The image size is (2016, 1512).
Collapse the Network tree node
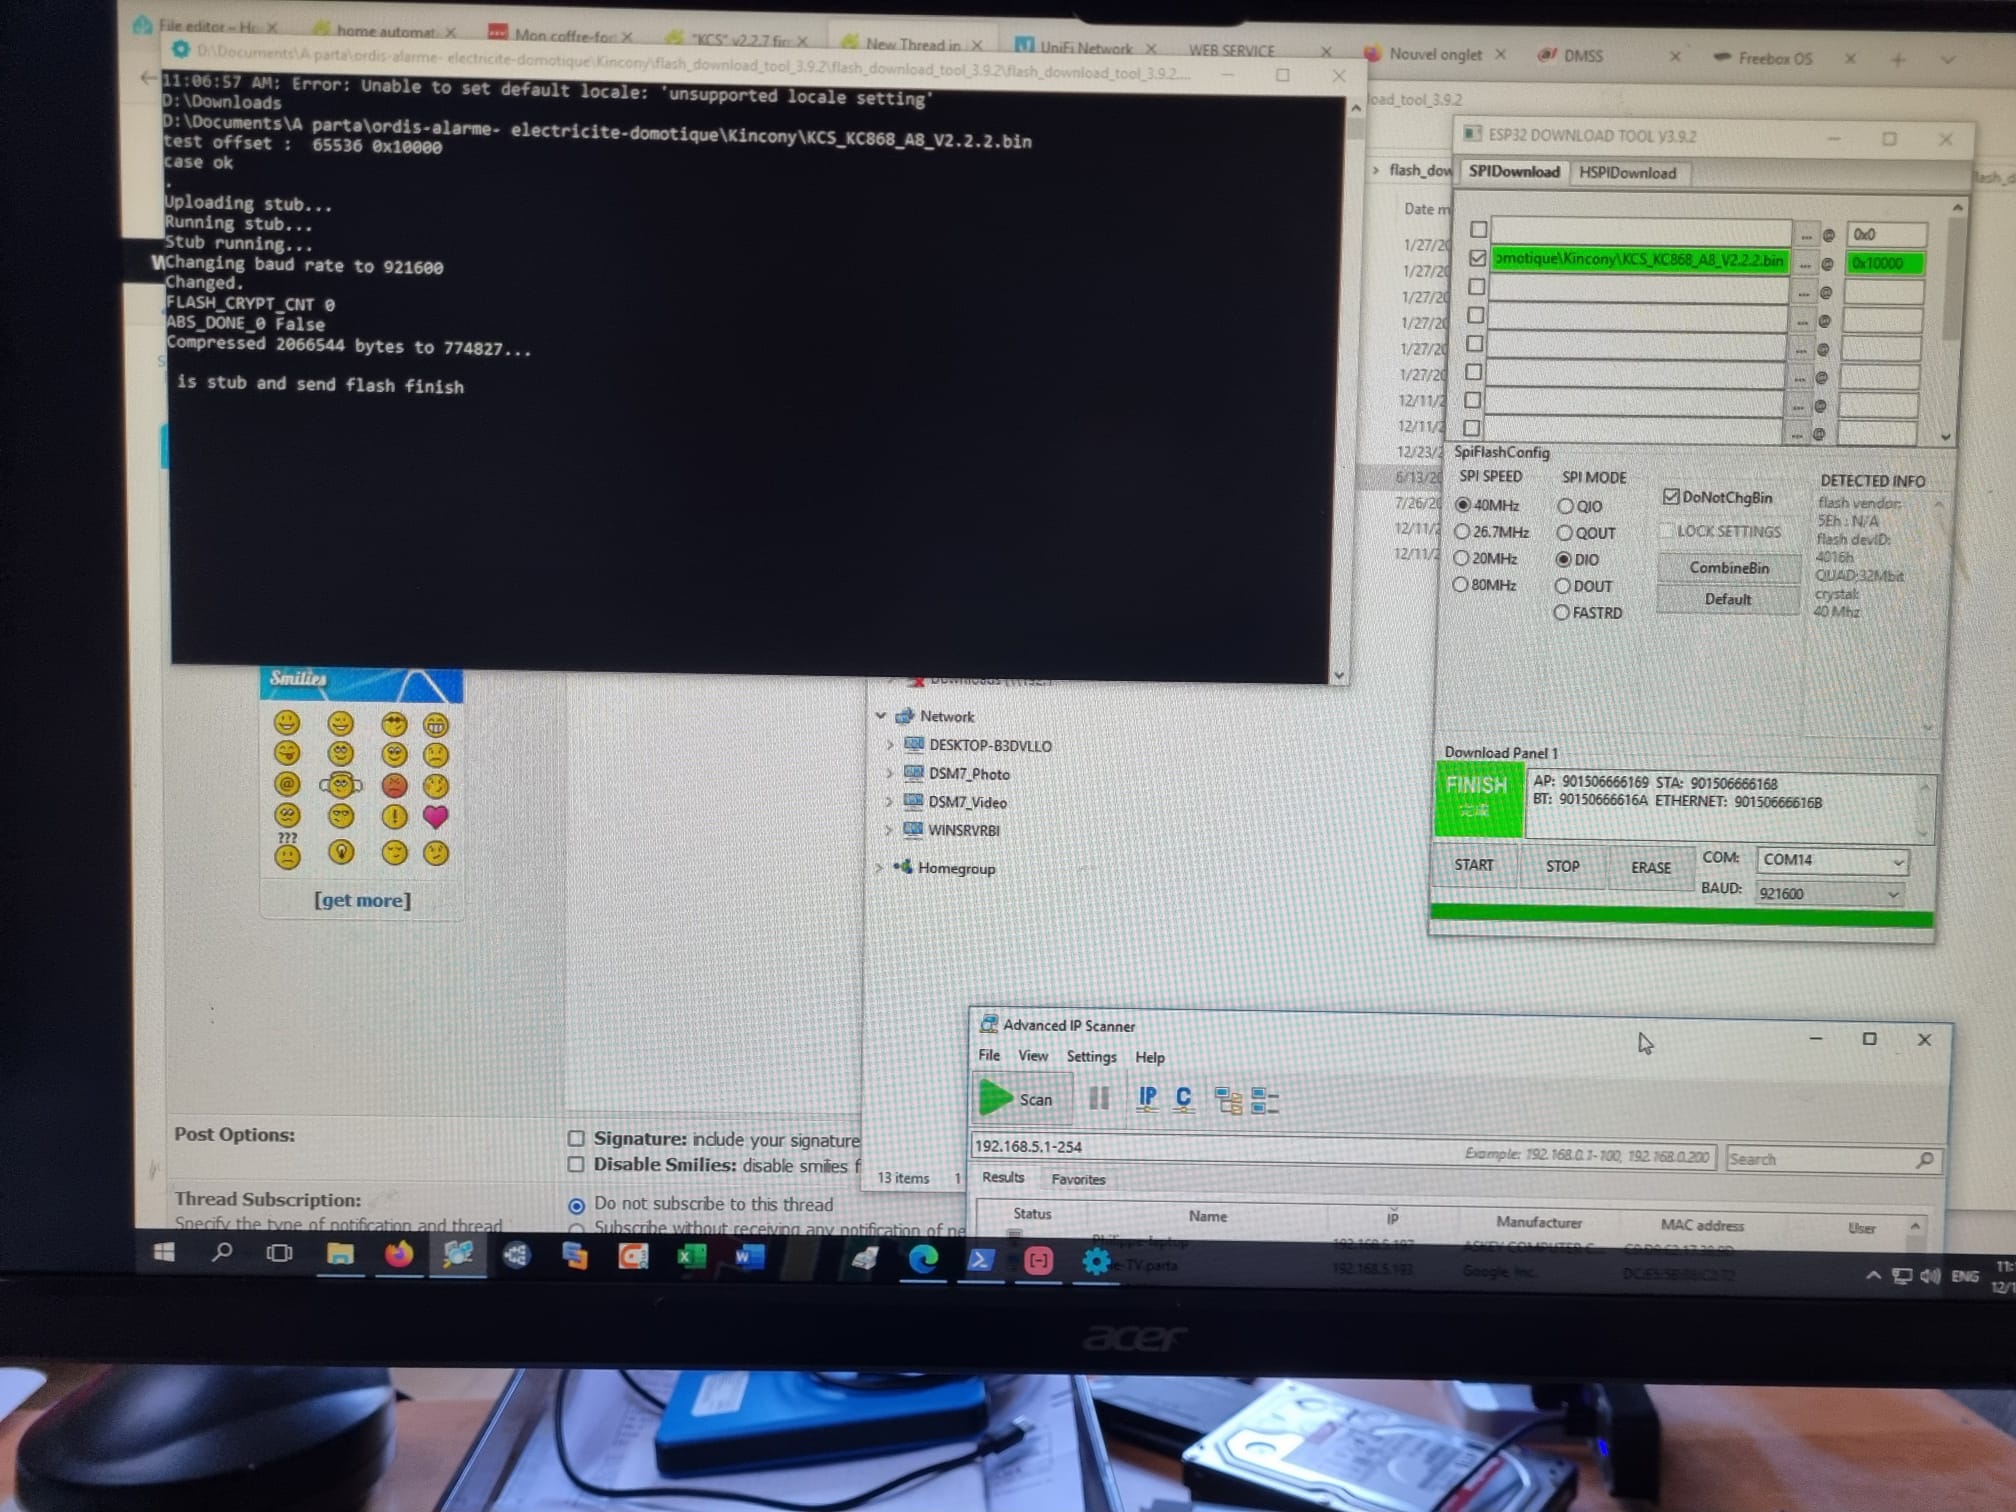(880, 716)
